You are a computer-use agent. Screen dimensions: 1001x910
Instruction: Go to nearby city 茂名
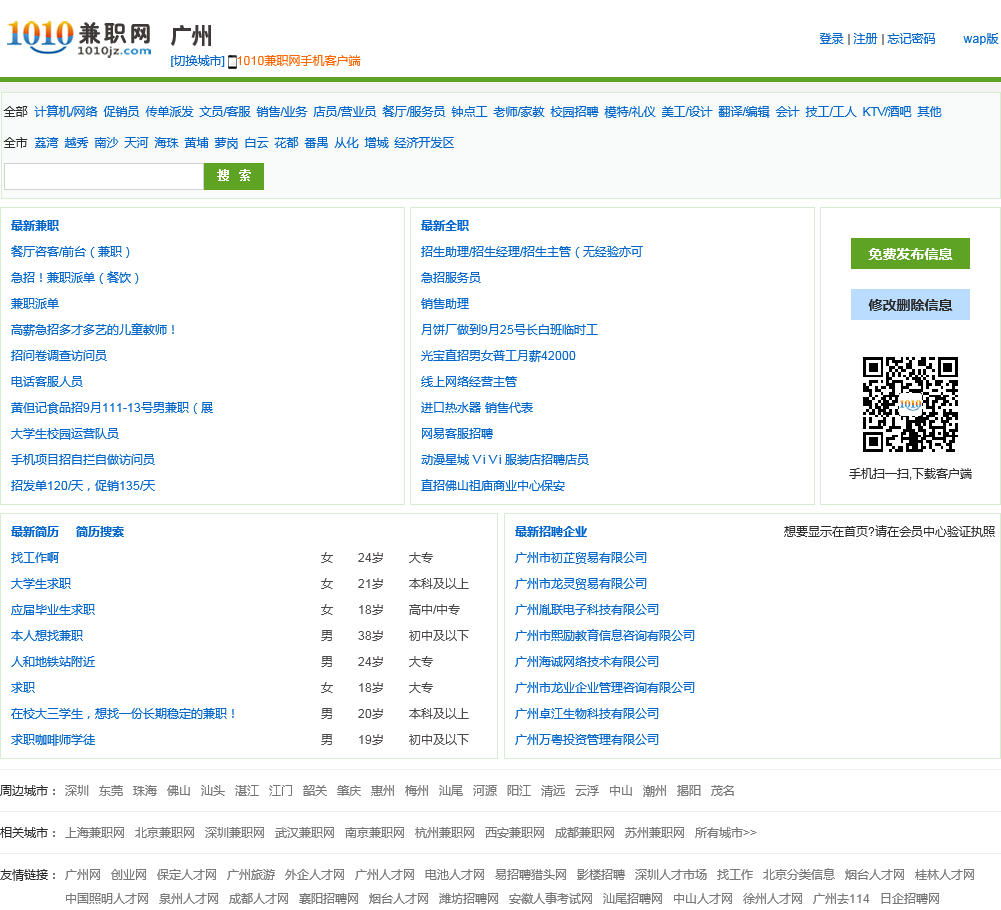click(x=723, y=791)
